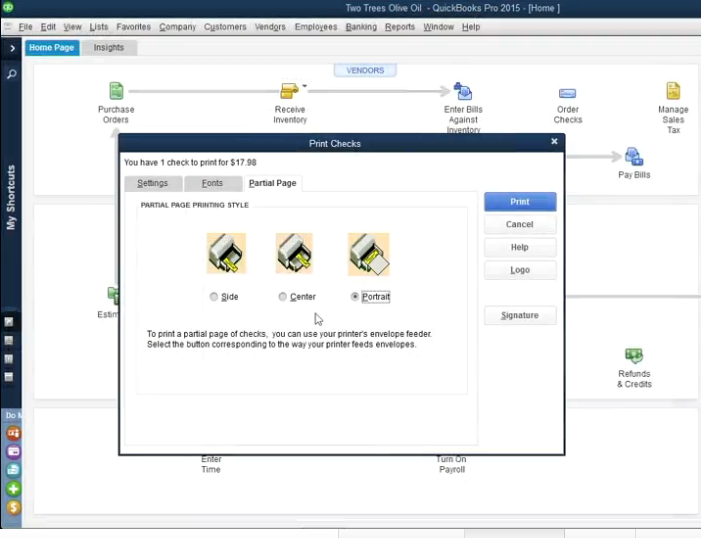Open the Help menu in menu bar

click(x=471, y=27)
